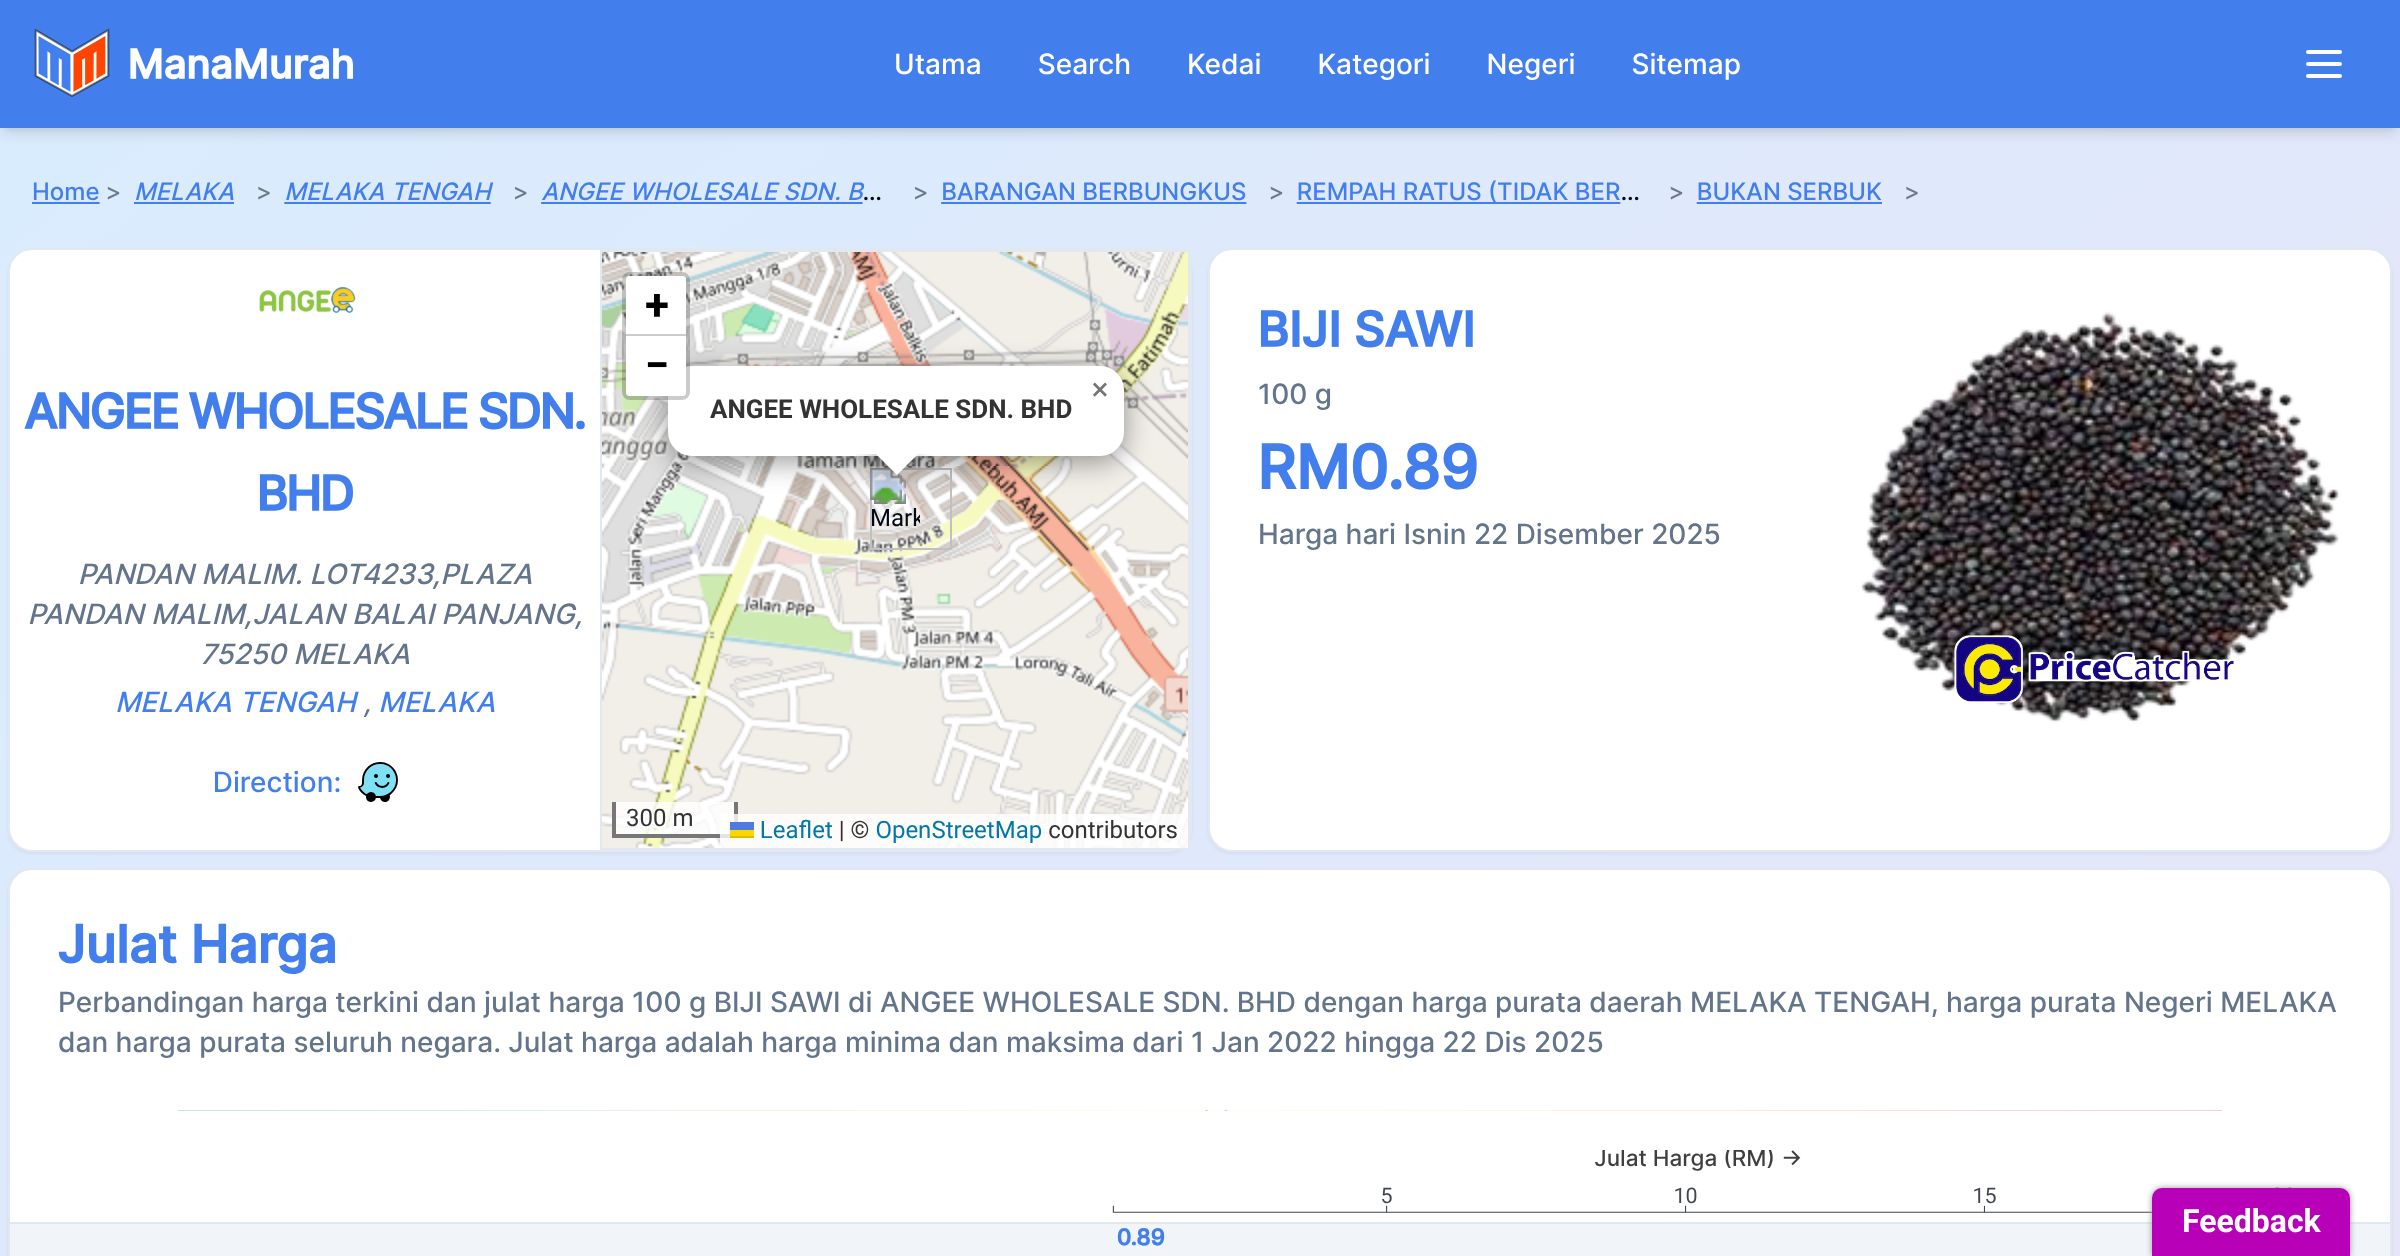The height and width of the screenshot is (1256, 2400).
Task: Open the Utama menu item
Action: (937, 64)
